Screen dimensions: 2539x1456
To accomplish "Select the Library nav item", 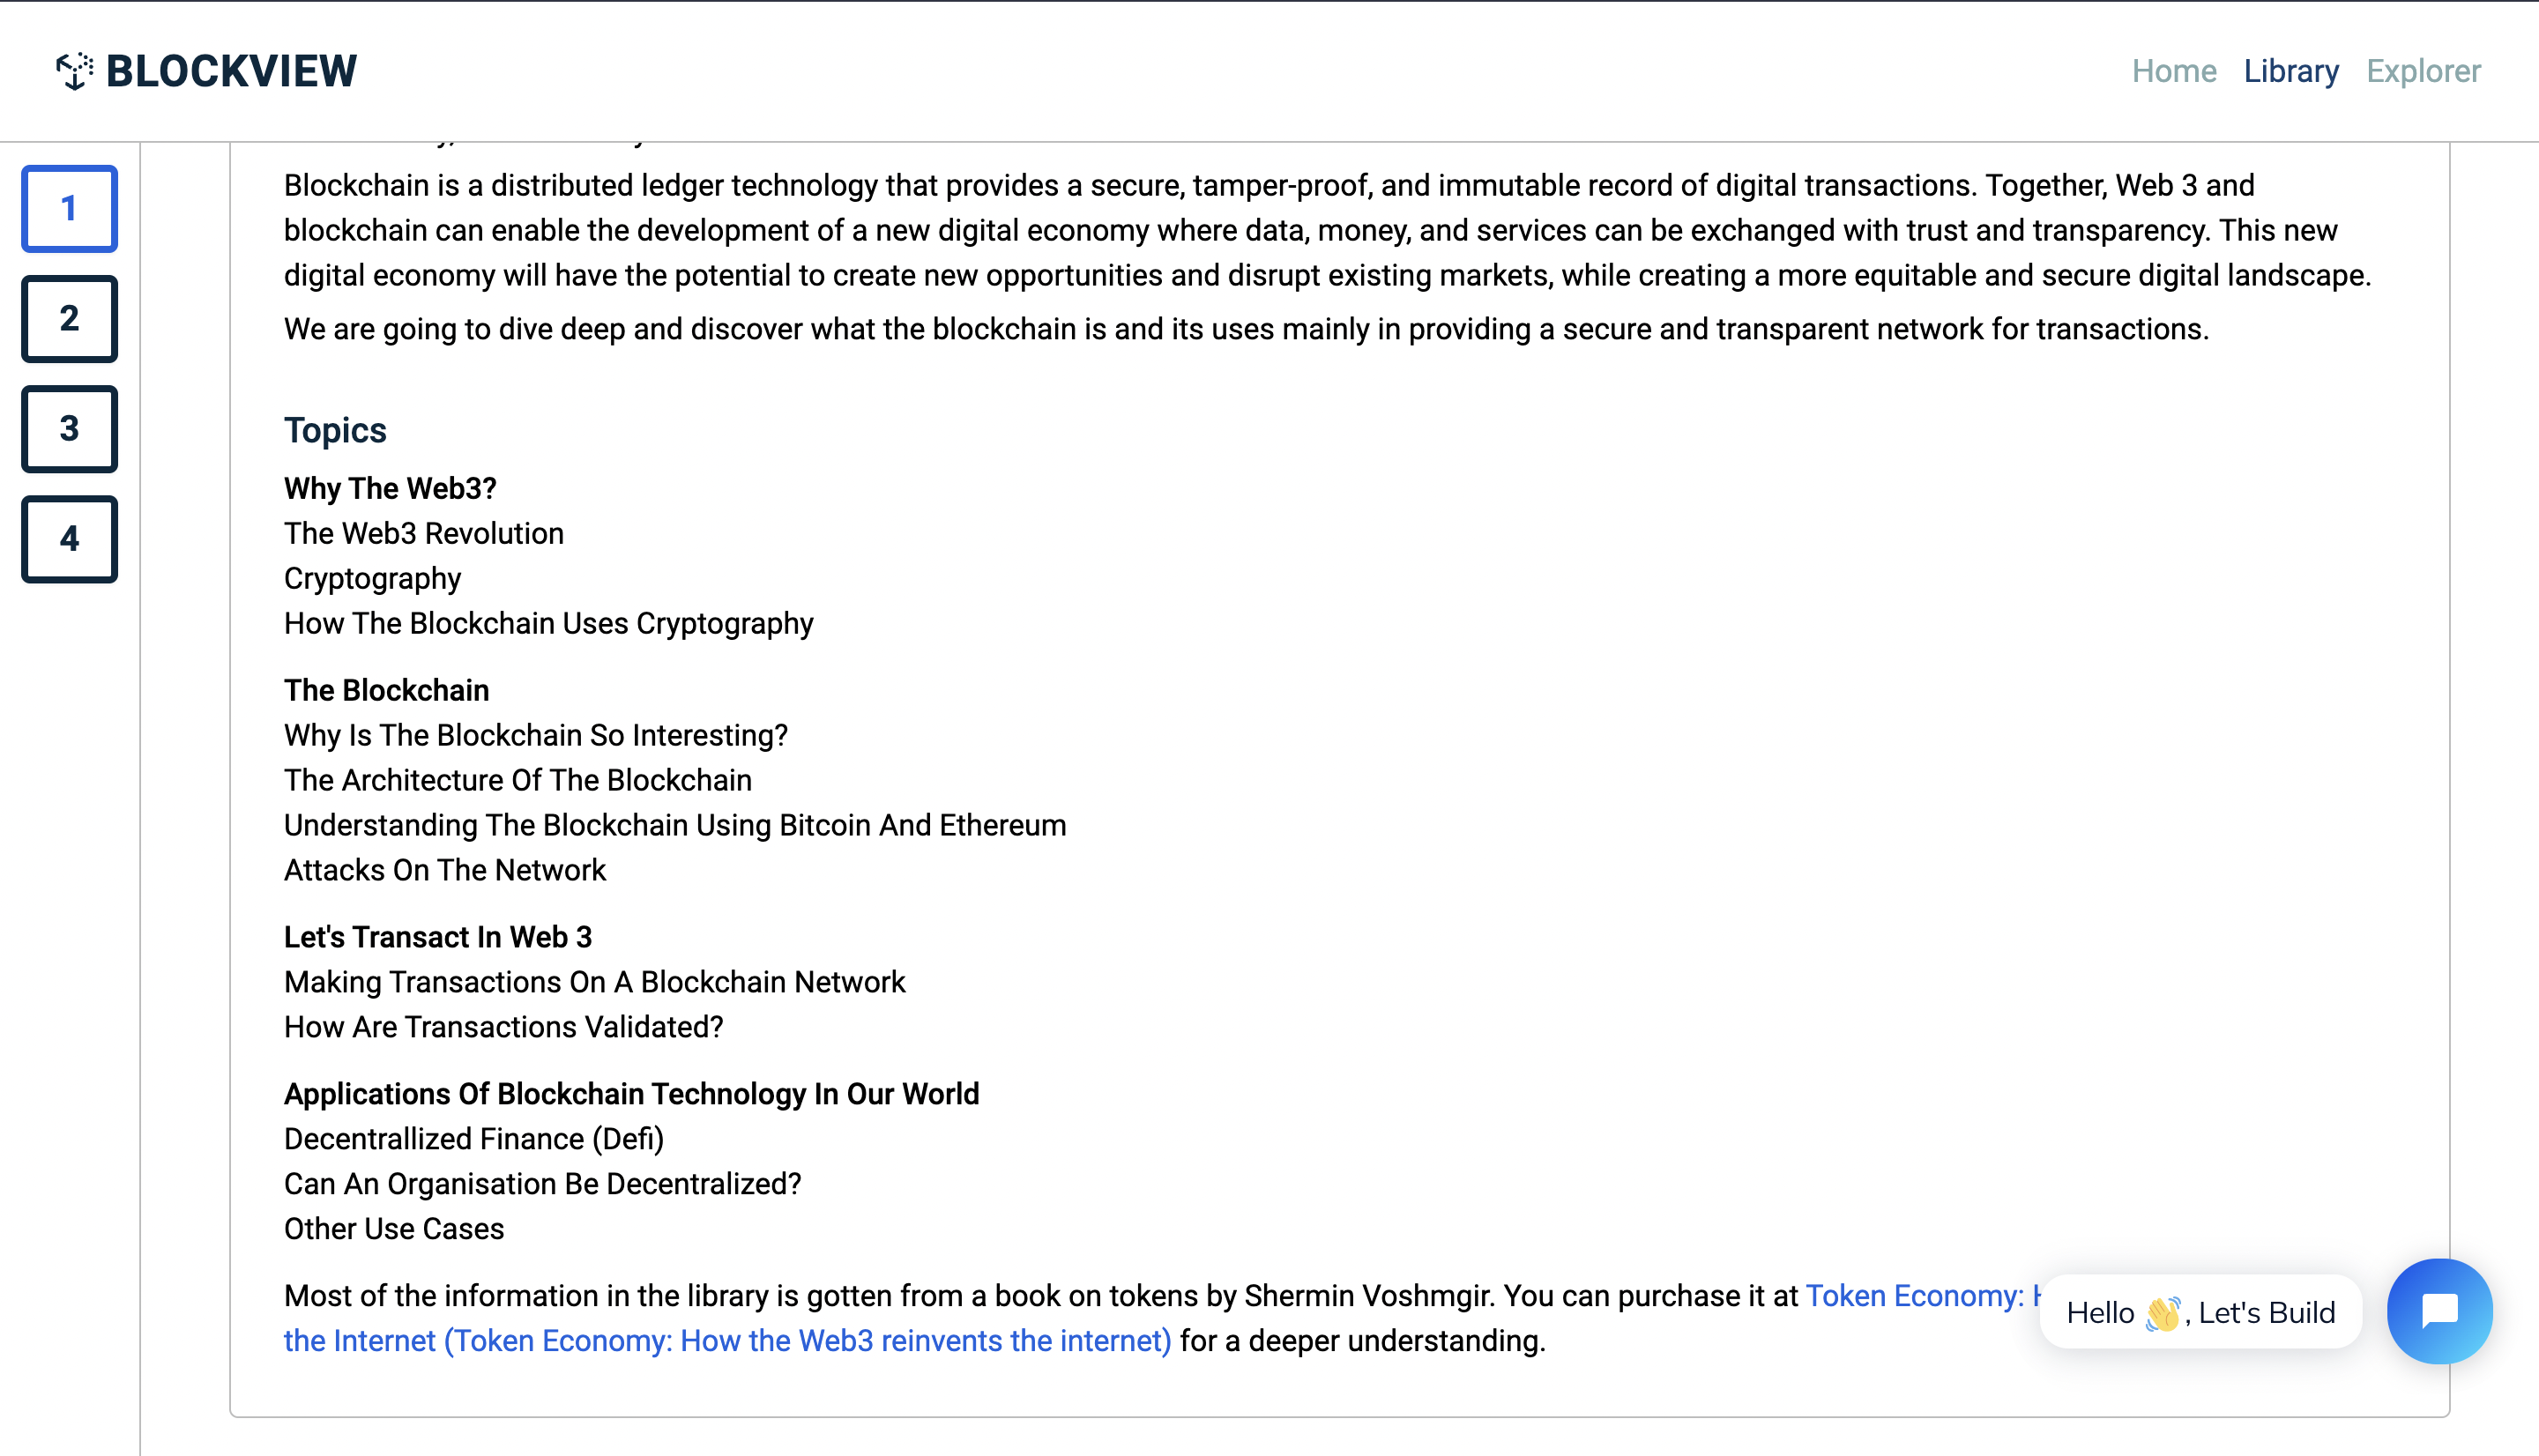I will 2290,71.
